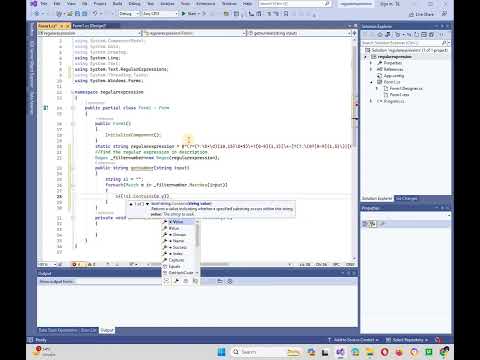Click the Live Share button

pos(421,14)
